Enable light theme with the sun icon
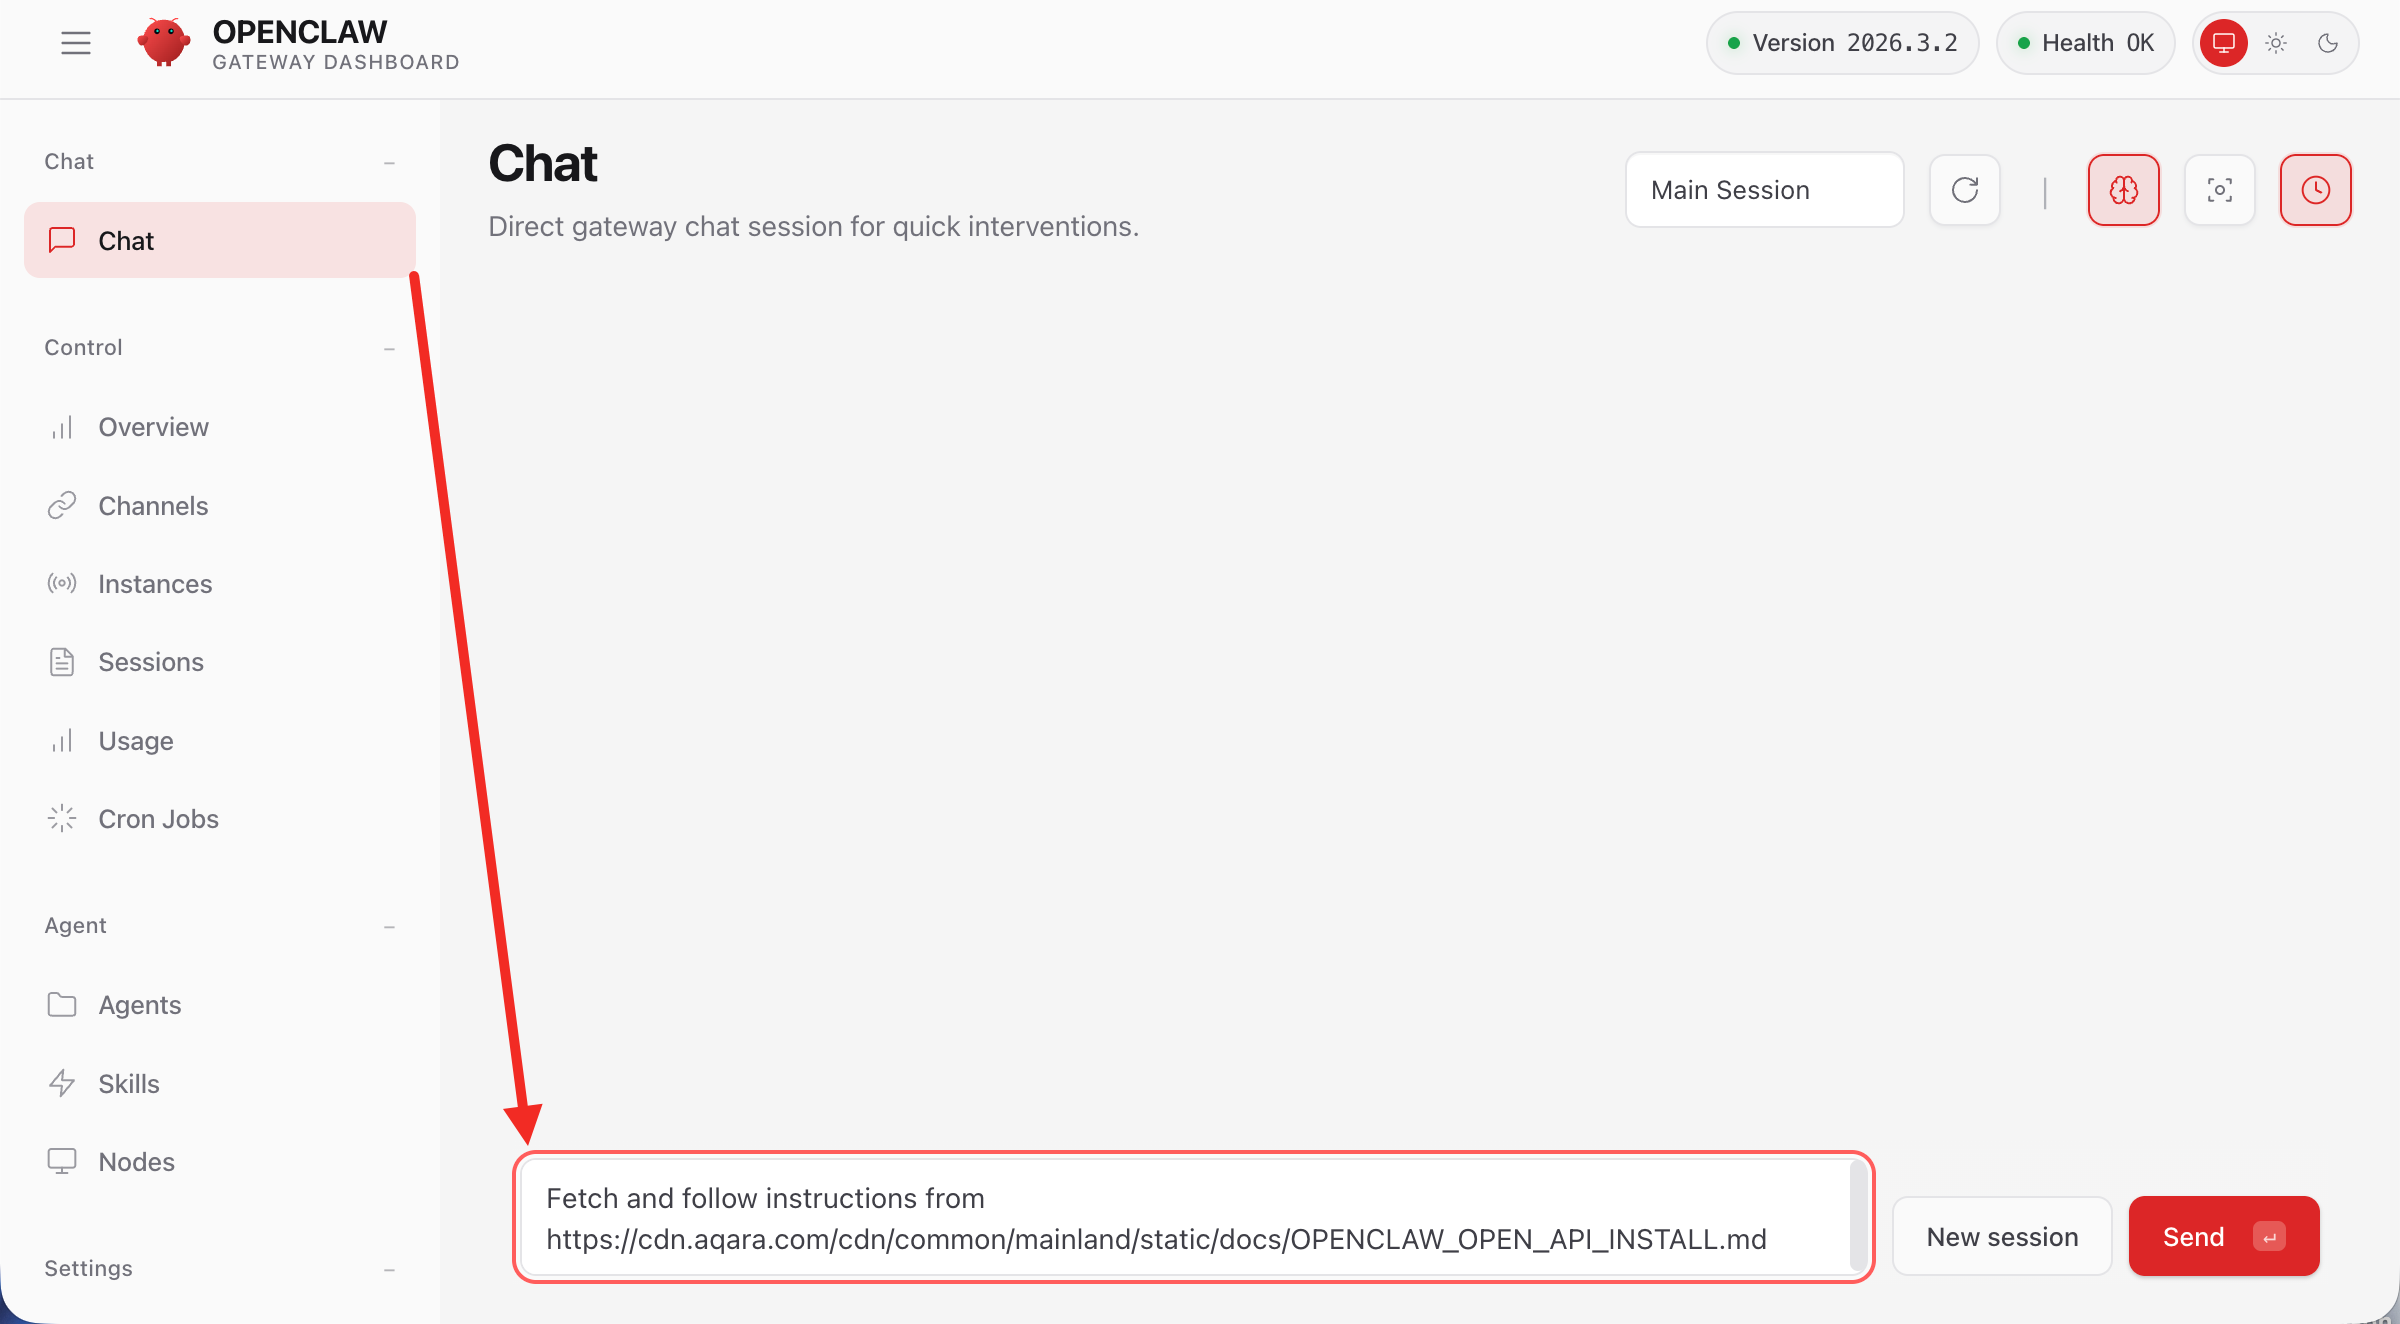The height and width of the screenshot is (1324, 2400). click(x=2276, y=42)
